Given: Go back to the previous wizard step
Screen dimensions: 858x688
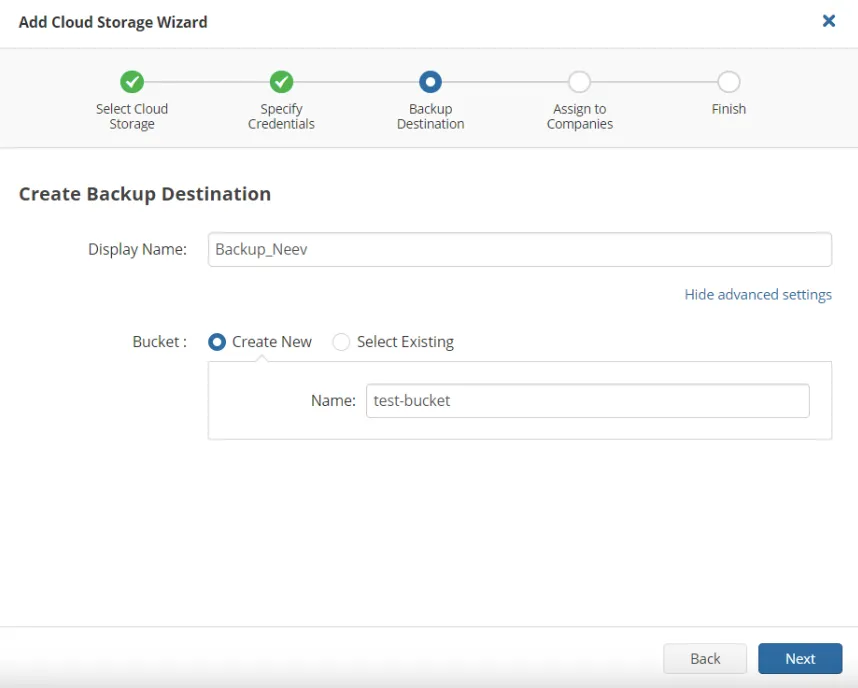Looking at the screenshot, I should coord(705,658).
